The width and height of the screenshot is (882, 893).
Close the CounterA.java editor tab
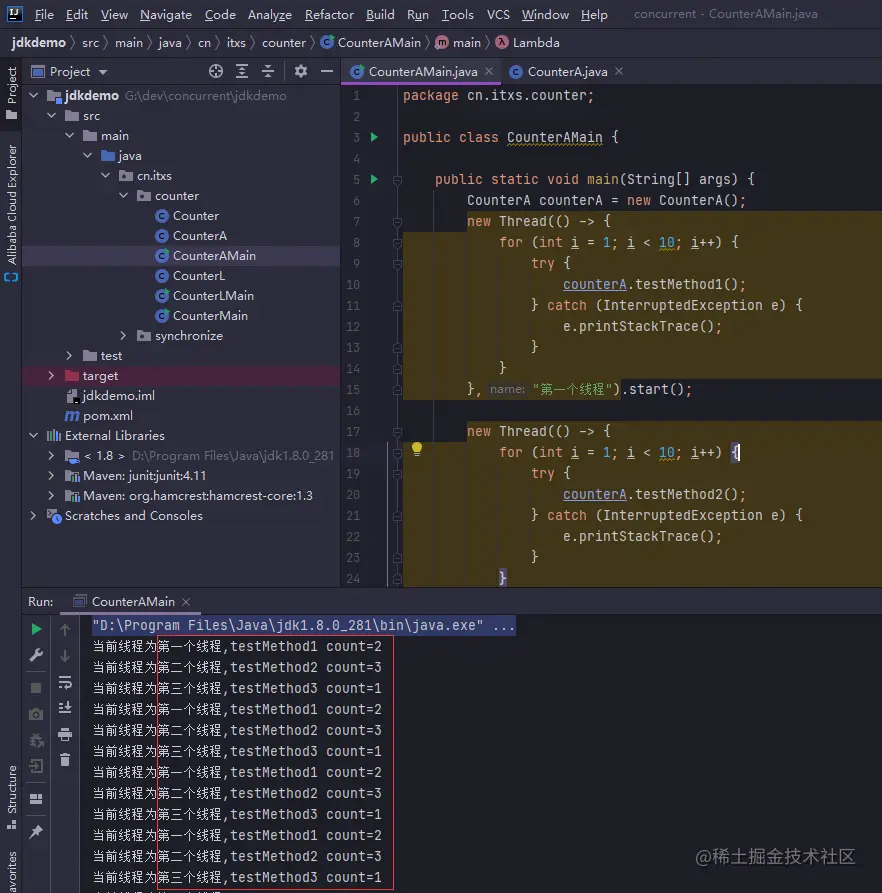[619, 71]
